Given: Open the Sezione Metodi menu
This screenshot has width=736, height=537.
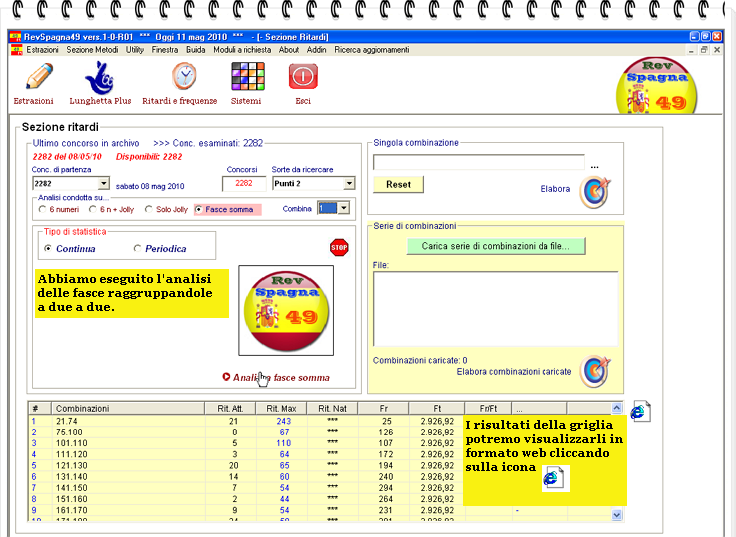Looking at the screenshot, I should point(92,50).
